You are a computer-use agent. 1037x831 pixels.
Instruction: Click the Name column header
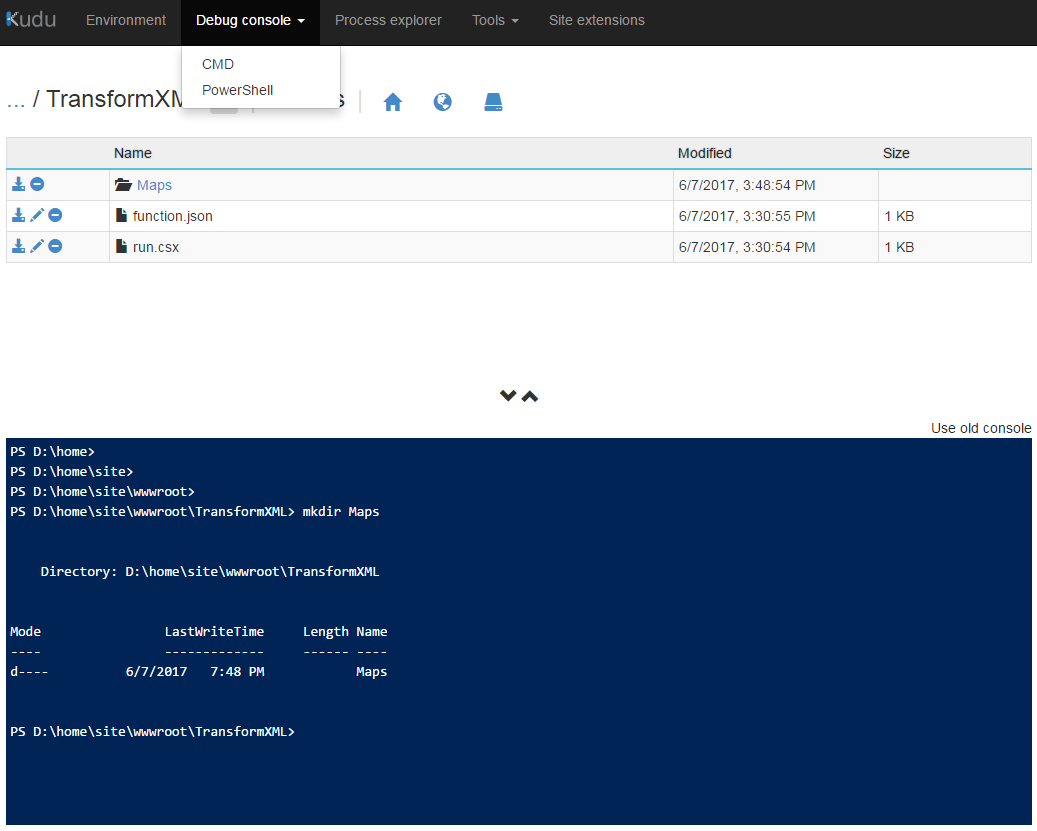[x=133, y=153]
